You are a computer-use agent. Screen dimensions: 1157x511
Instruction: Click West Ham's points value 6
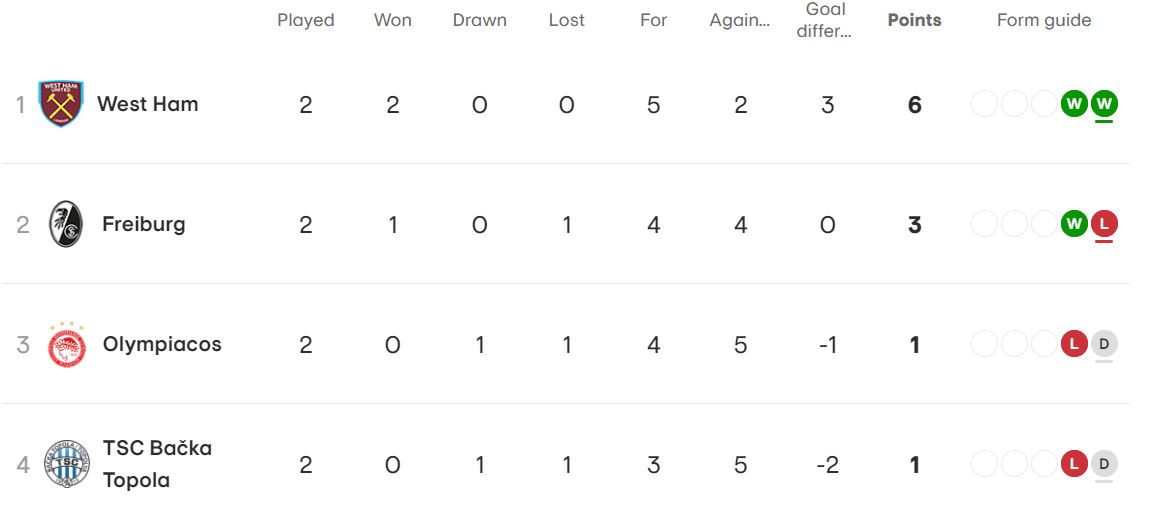[x=914, y=105]
